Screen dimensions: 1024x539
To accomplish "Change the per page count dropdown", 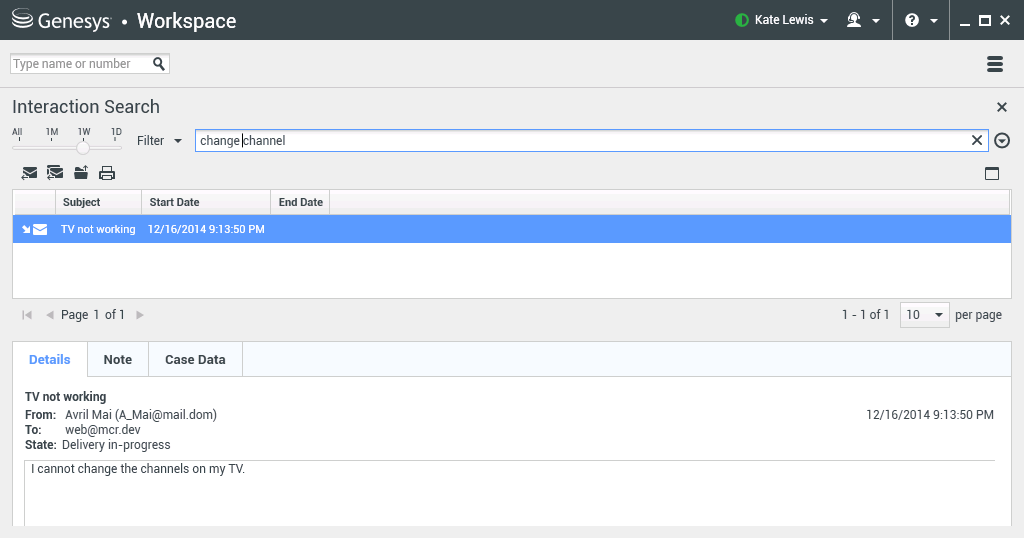I will click(x=925, y=315).
